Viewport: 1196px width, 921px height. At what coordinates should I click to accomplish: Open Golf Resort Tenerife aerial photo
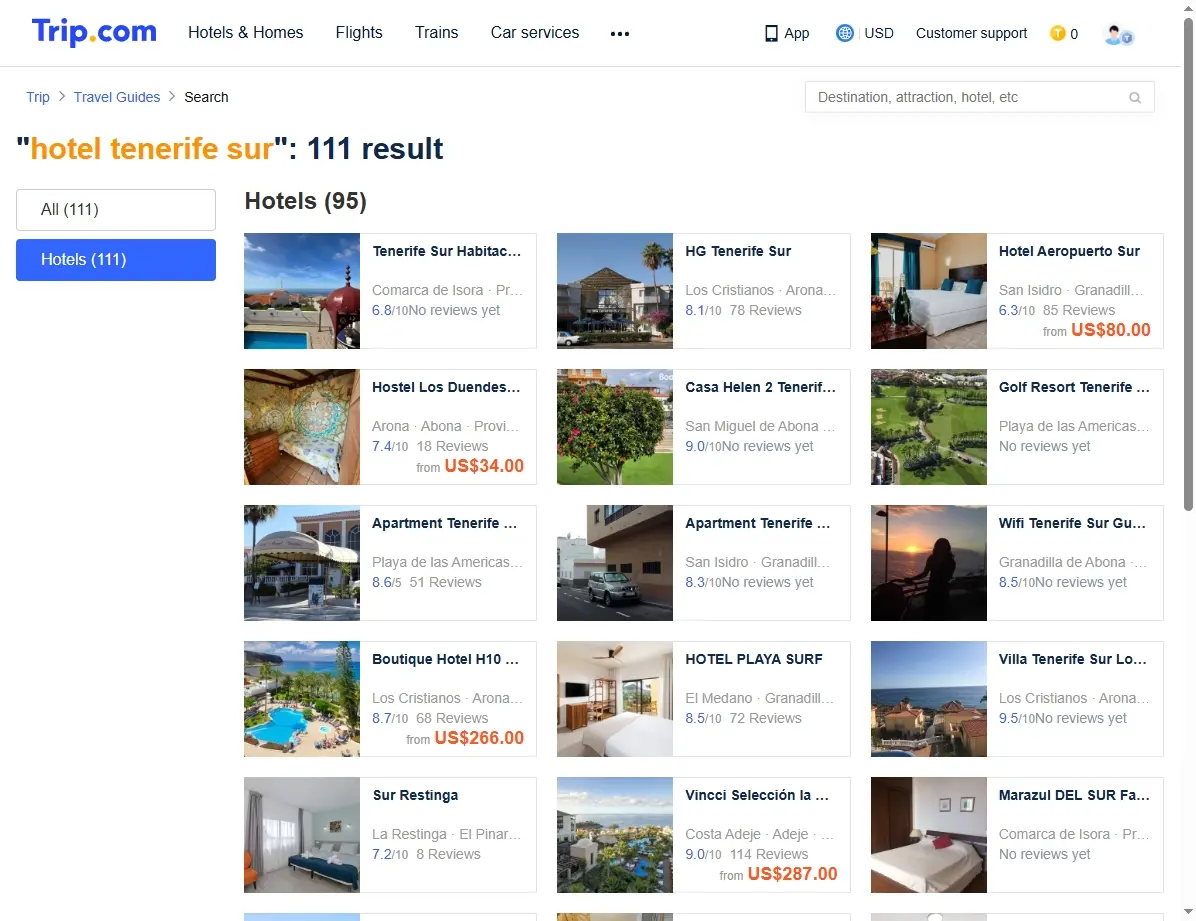coord(929,427)
